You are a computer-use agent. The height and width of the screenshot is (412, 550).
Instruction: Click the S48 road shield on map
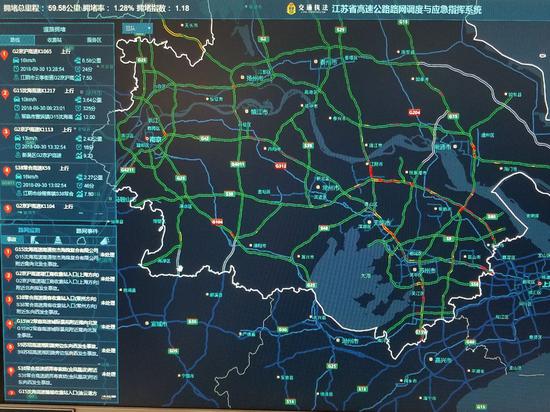click(324, 228)
